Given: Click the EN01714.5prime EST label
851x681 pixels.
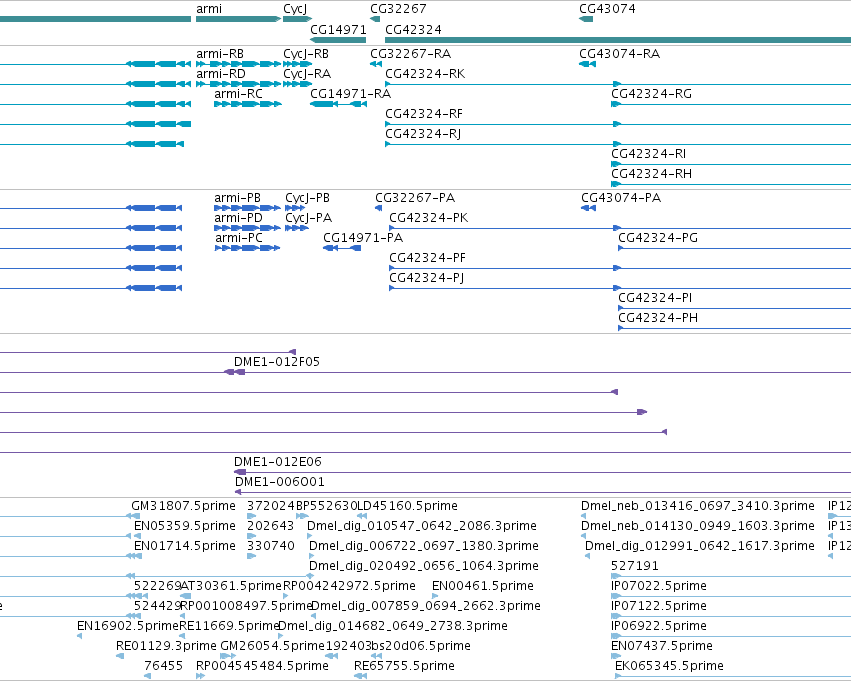Looking at the screenshot, I should coord(185,546).
